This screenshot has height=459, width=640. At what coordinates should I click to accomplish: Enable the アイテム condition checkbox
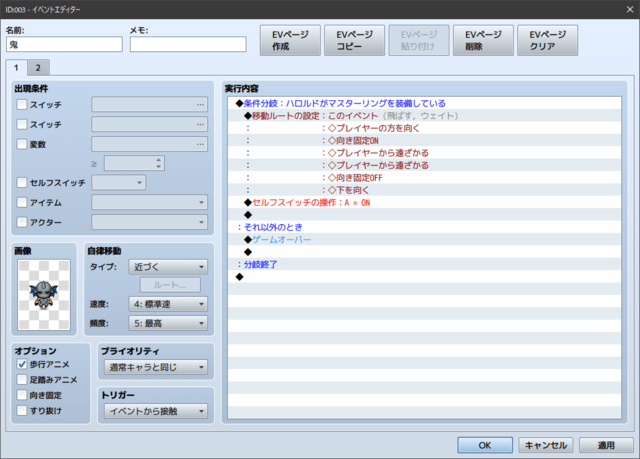tap(22, 202)
